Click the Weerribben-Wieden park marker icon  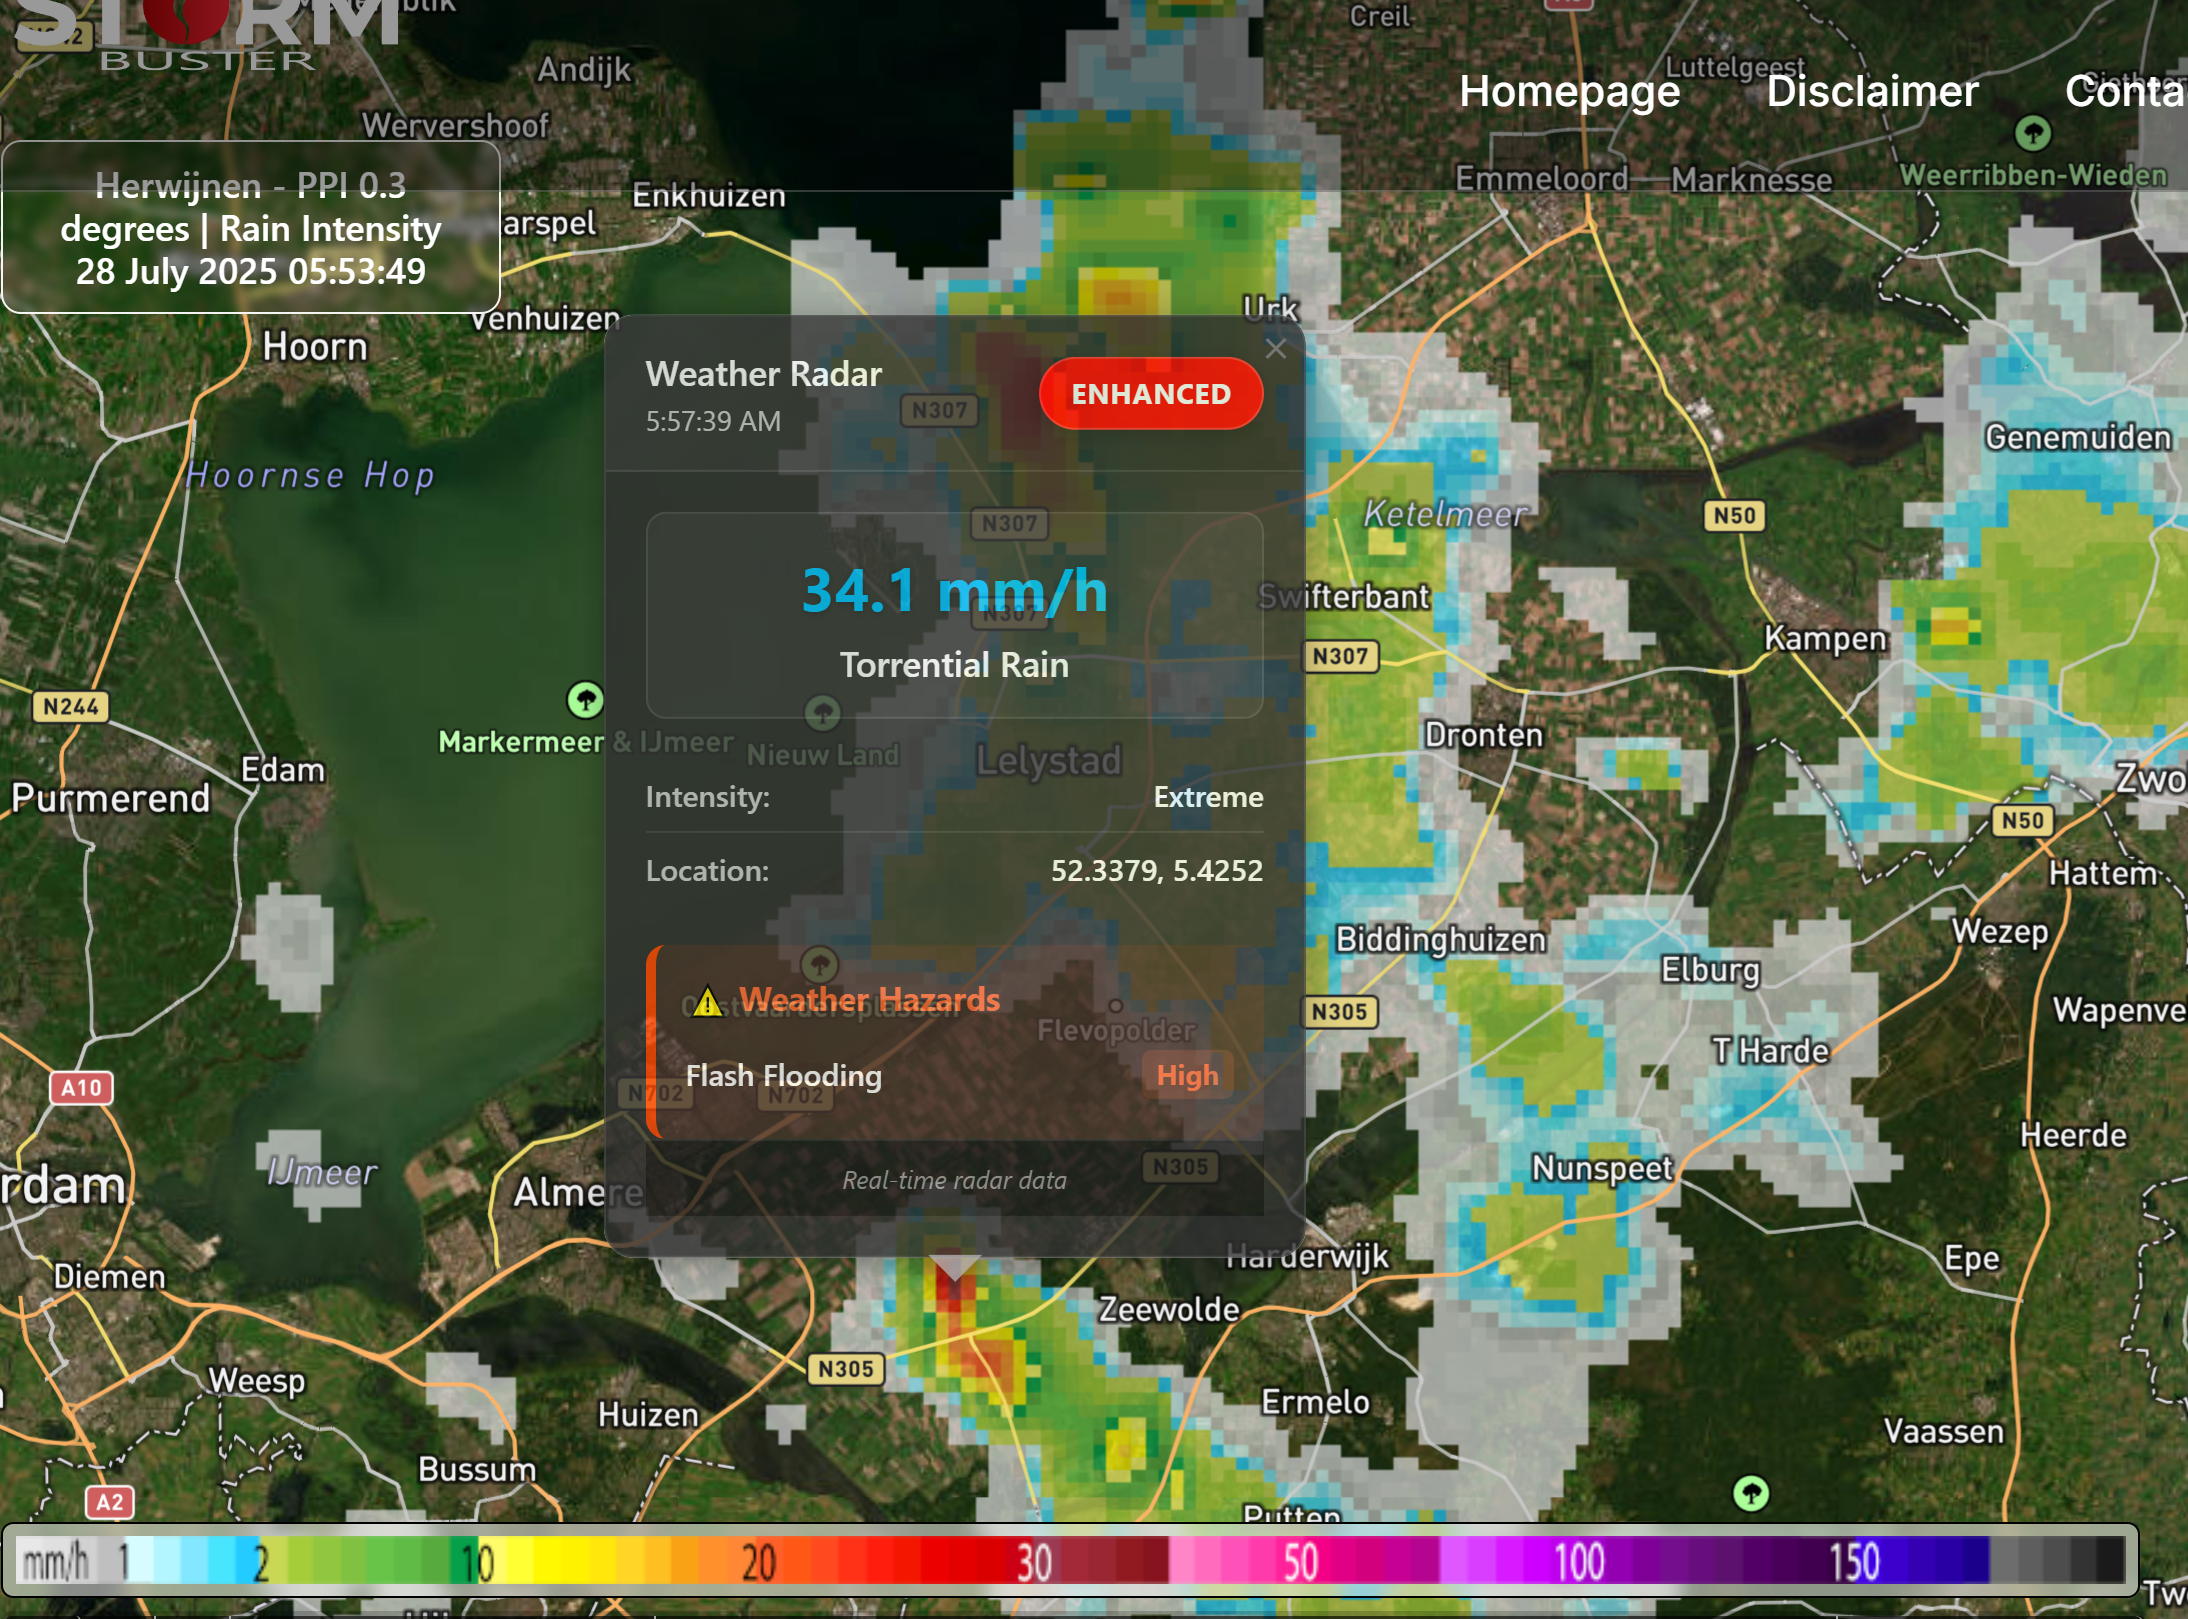coord(2033,132)
